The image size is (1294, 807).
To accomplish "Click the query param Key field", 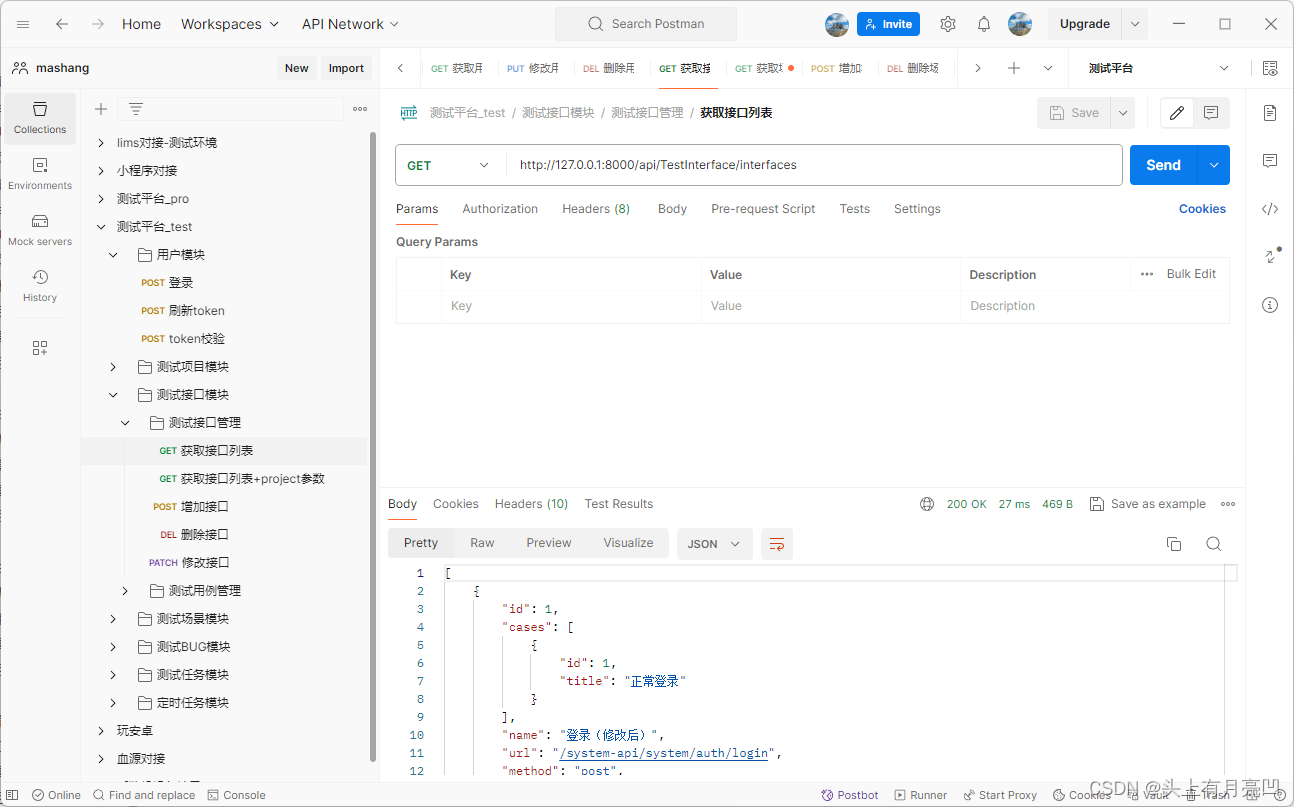I will (x=571, y=306).
